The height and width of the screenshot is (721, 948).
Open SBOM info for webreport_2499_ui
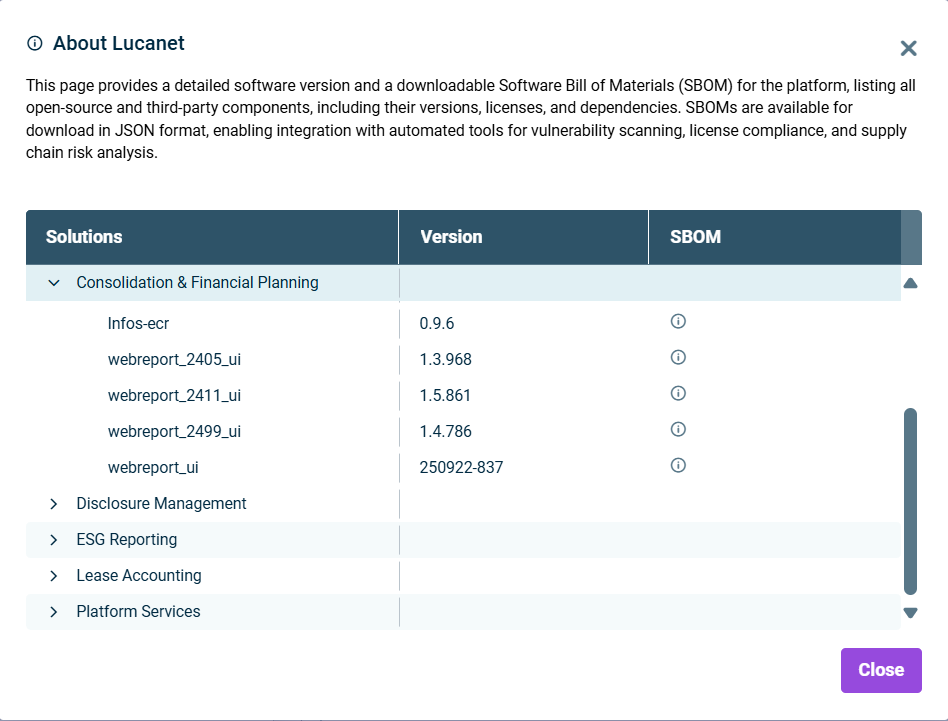[678, 429]
